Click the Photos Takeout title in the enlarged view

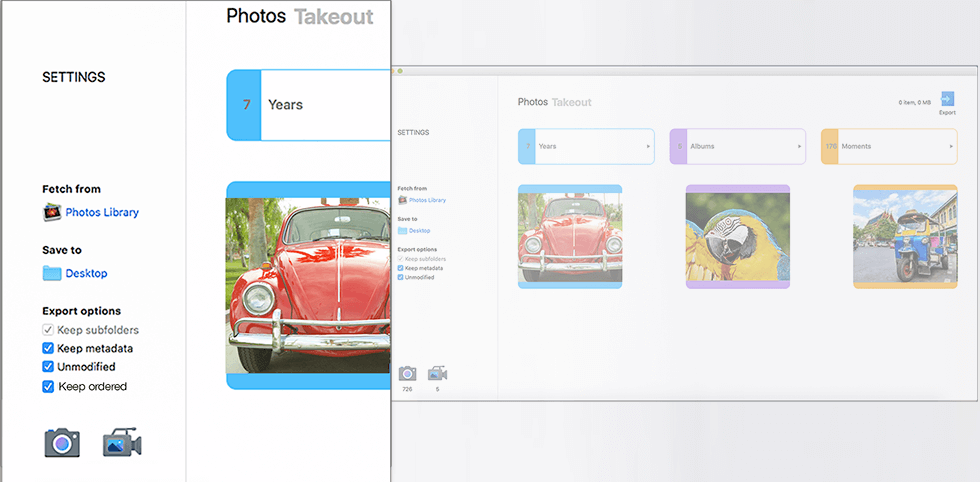pos(300,16)
